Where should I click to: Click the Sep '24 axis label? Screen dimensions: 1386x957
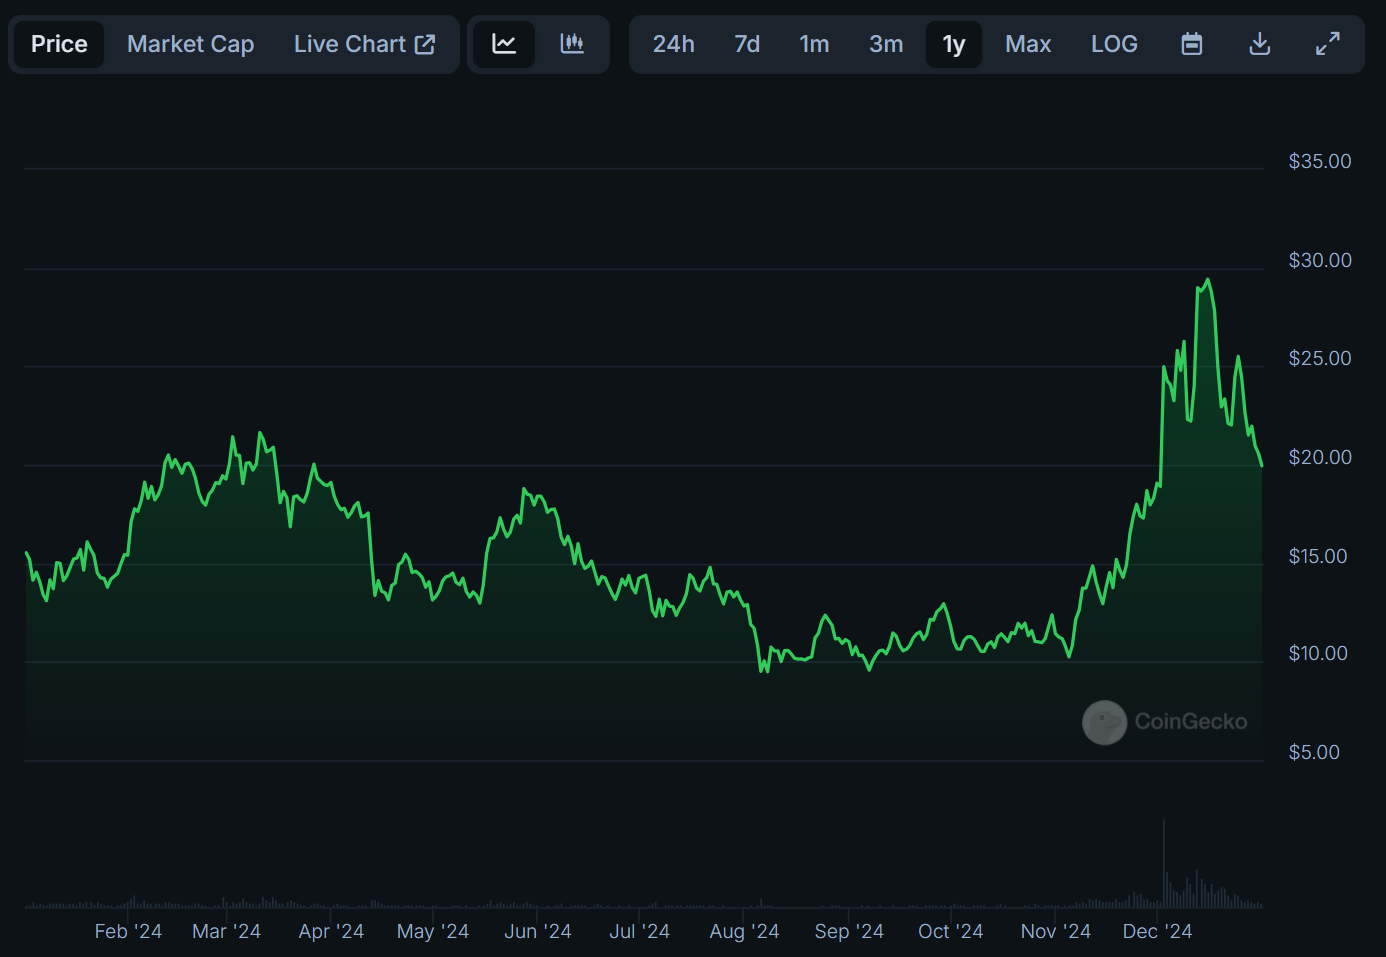tap(849, 931)
